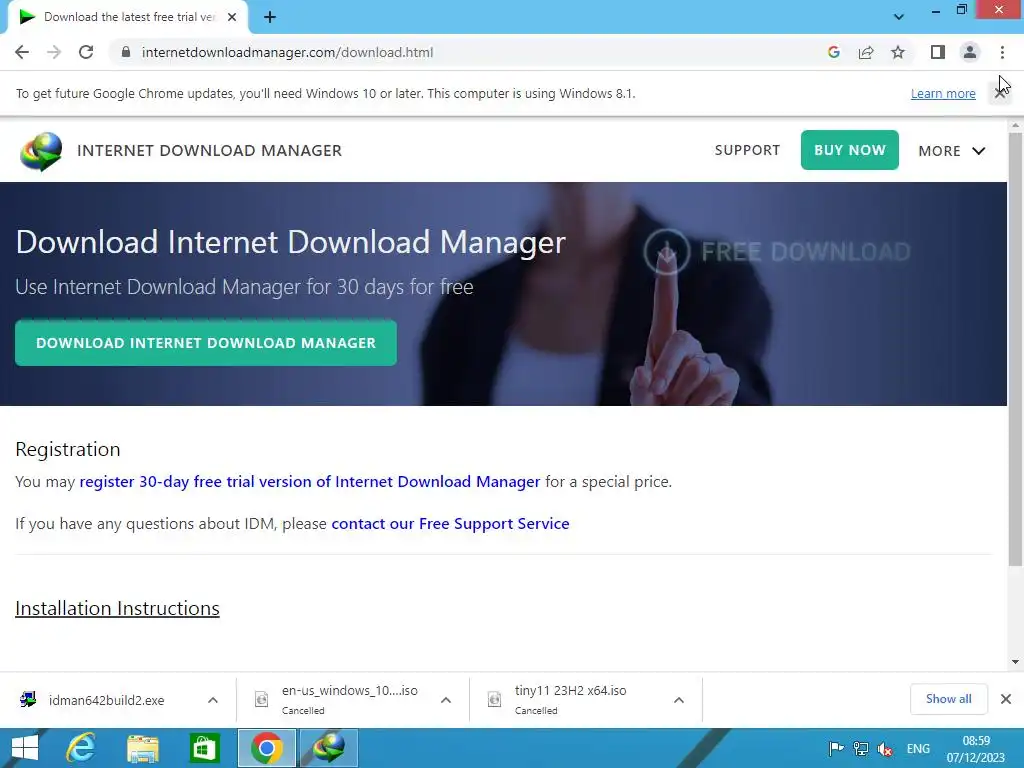This screenshot has width=1024, height=768.
Task: Open Windows Store from taskbar
Action: point(204,748)
